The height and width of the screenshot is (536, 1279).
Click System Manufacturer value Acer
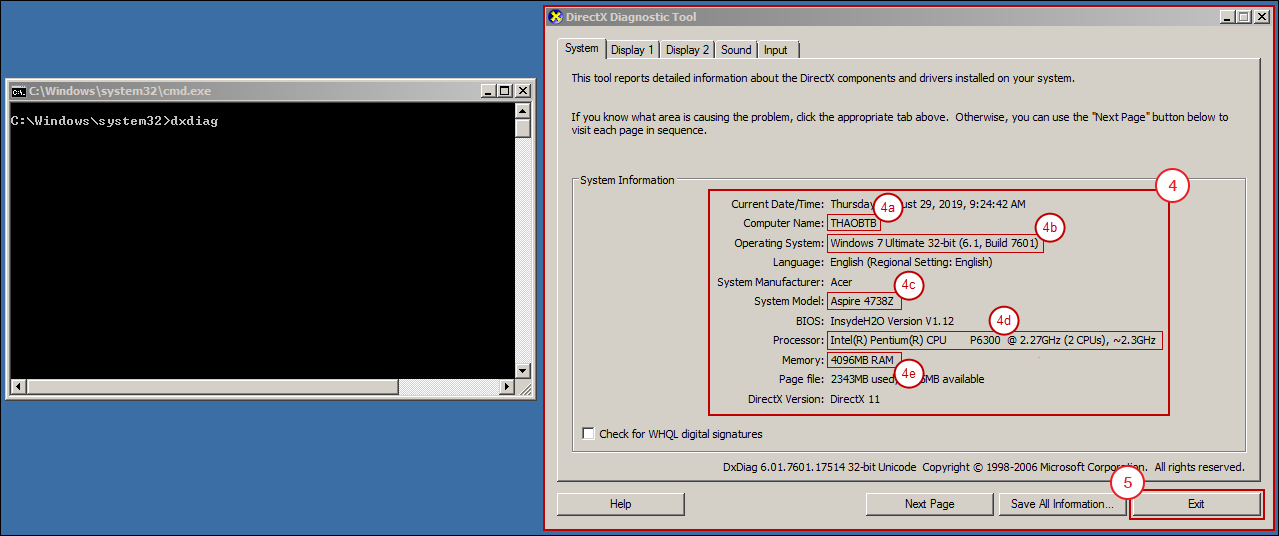(x=841, y=282)
